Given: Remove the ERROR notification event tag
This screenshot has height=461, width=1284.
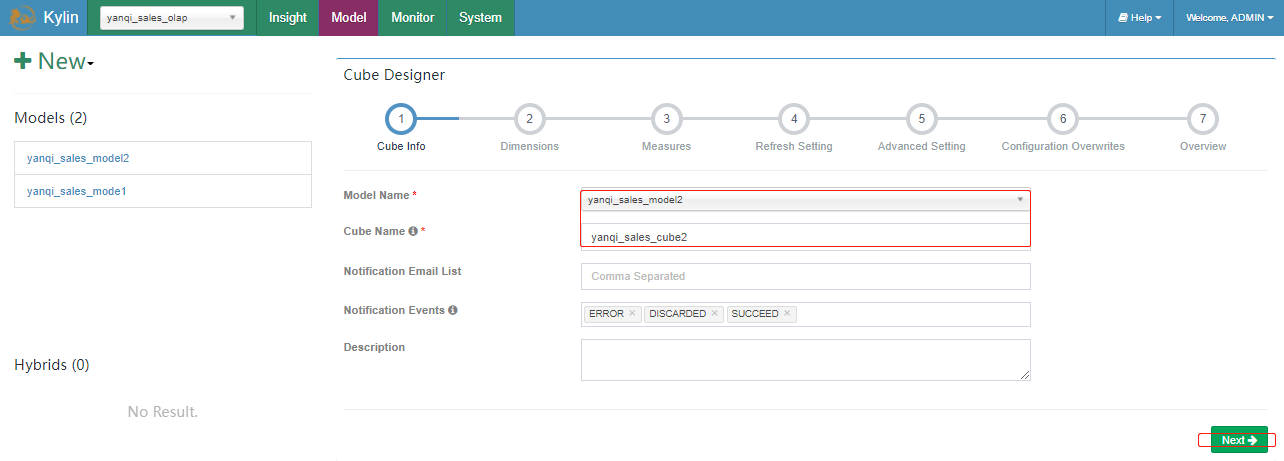Looking at the screenshot, I should point(632,314).
